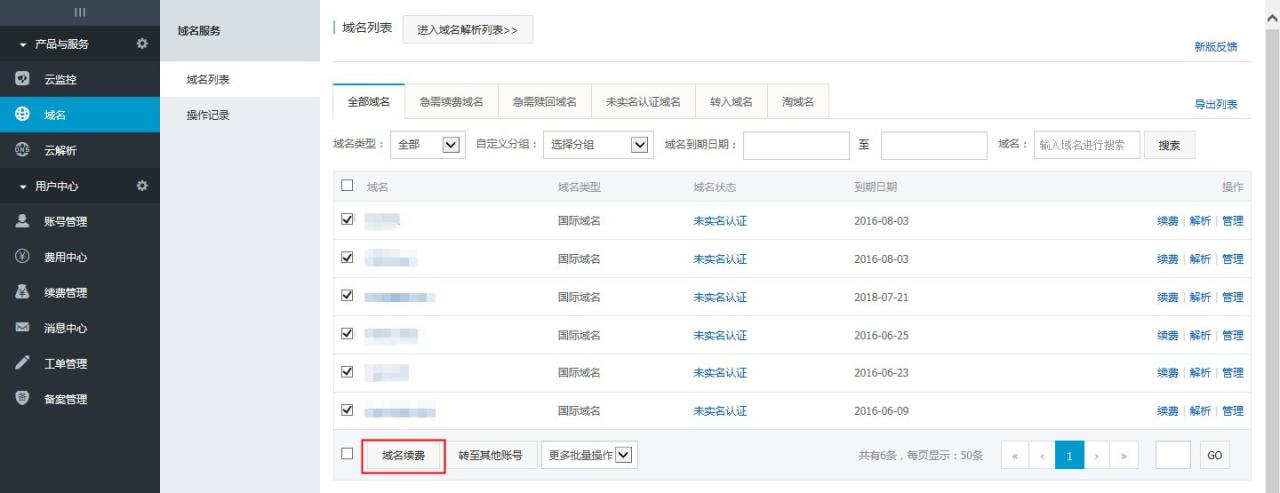Uncheck the domain expiring 2018-07-21
The image size is (1280, 493).
coord(347,295)
